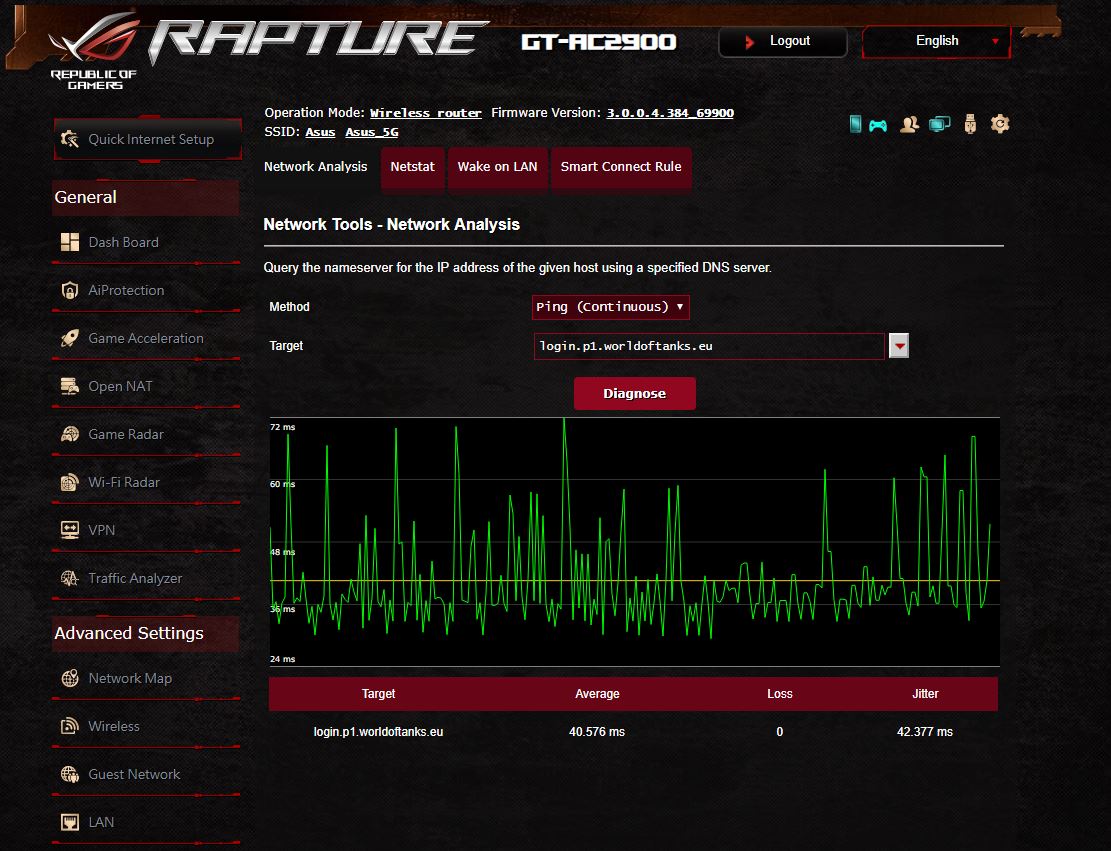This screenshot has width=1111, height=851.
Task: Select the login.p1.worldoftanks.eu result cell
Action: (x=378, y=732)
